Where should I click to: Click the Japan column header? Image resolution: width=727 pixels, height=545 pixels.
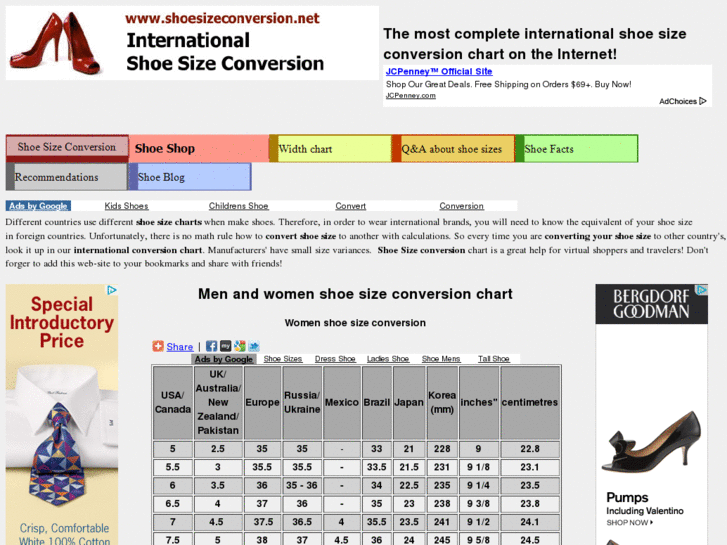pyautogui.click(x=409, y=402)
